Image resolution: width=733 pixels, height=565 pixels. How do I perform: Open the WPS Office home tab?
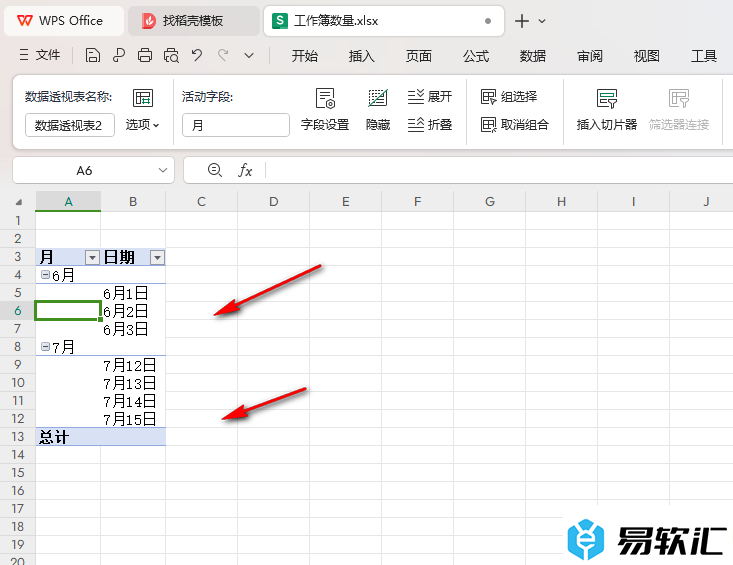click(64, 21)
